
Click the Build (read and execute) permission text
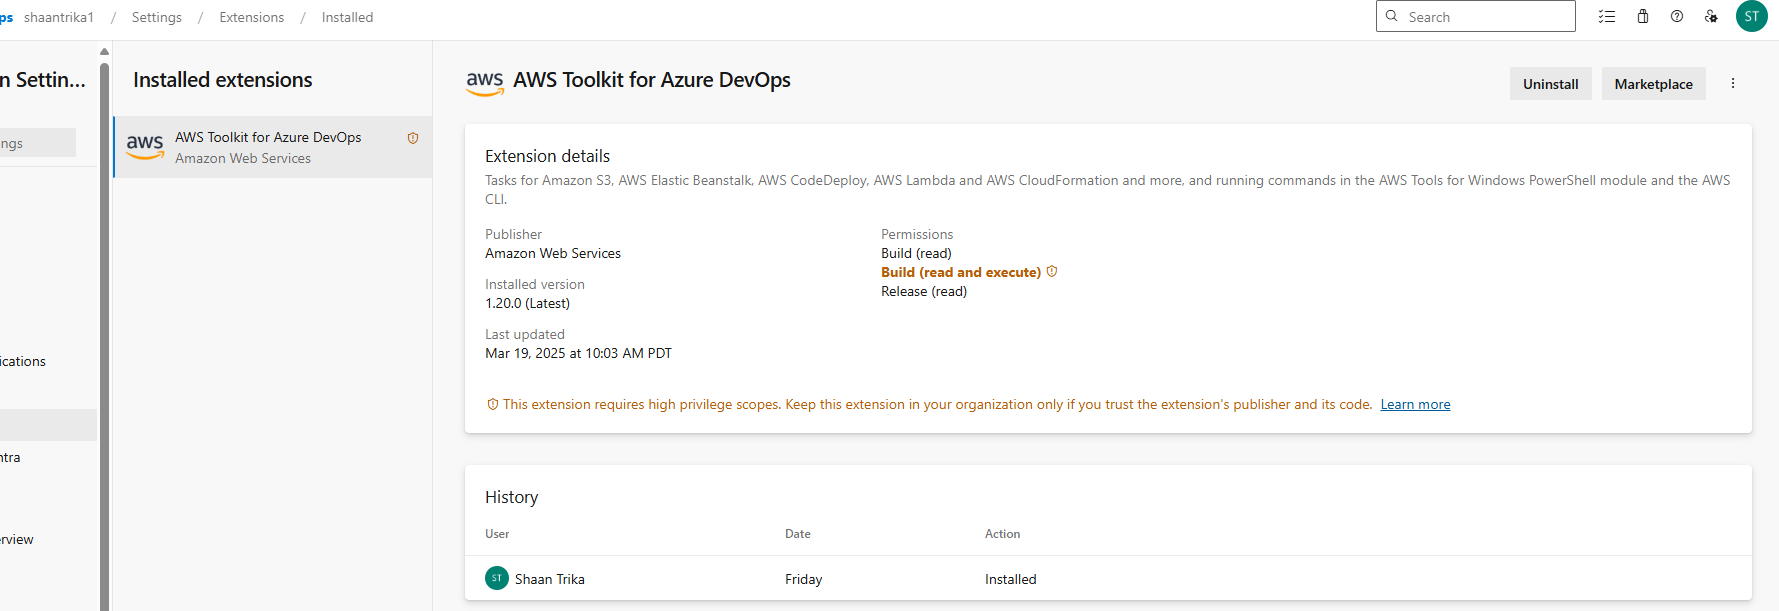click(961, 272)
